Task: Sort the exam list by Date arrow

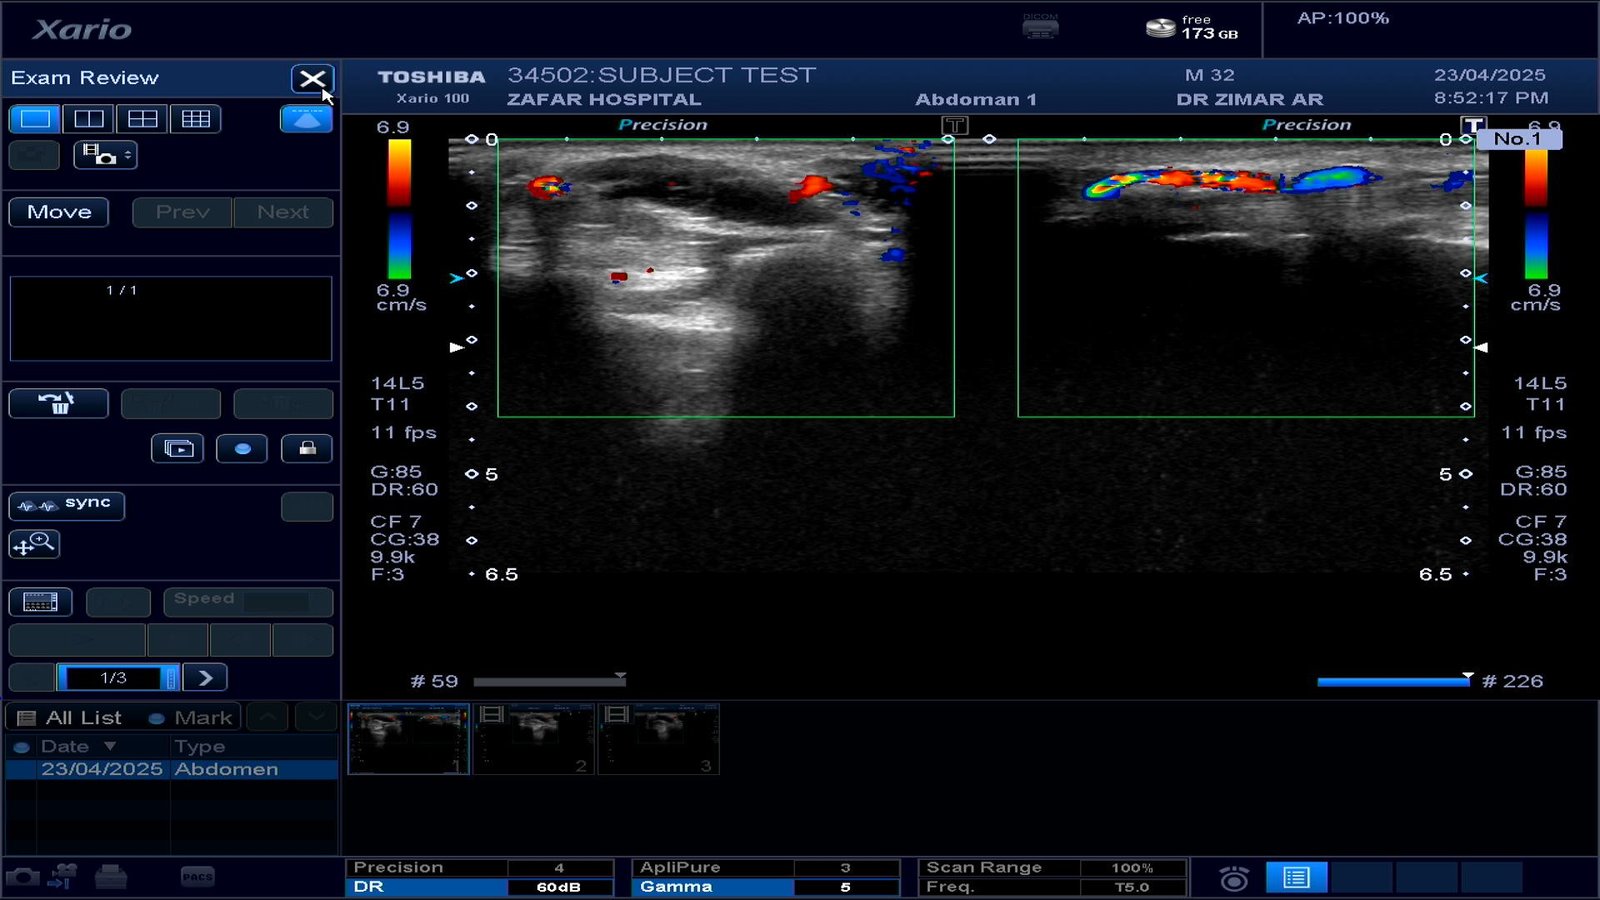Action: point(110,746)
